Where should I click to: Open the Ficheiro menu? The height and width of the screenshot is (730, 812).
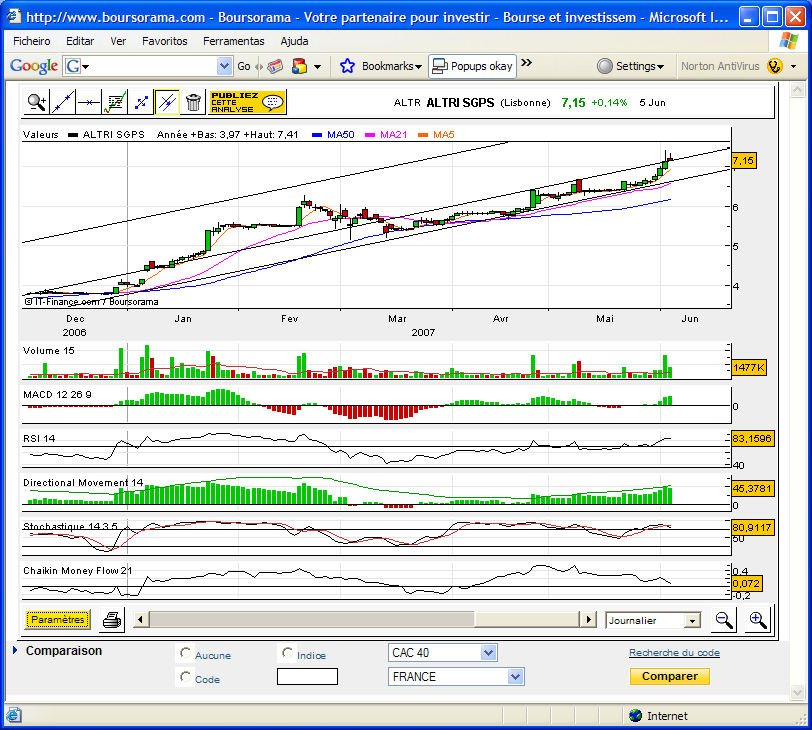coord(32,41)
